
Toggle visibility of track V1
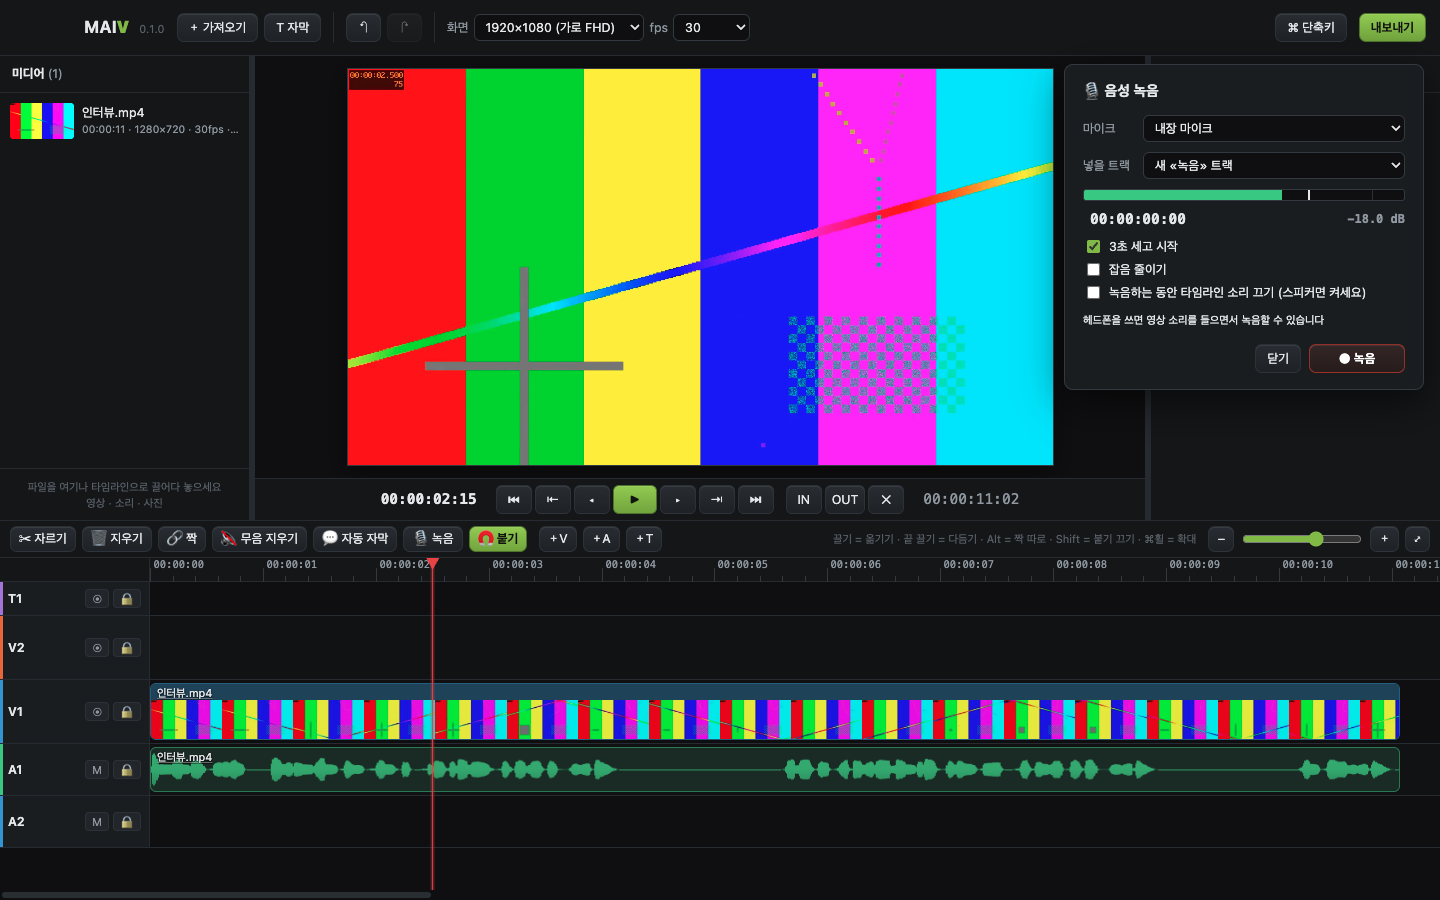[97, 712]
